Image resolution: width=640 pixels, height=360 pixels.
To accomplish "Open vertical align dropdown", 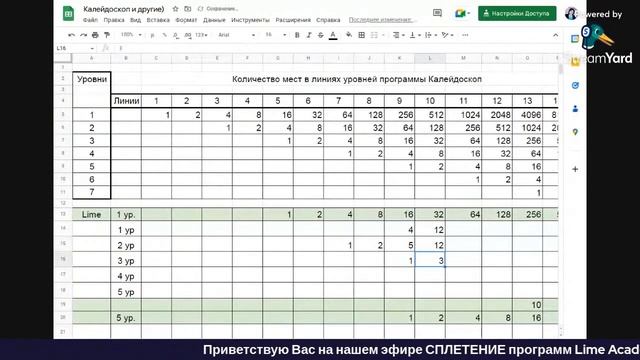I will [x=415, y=35].
